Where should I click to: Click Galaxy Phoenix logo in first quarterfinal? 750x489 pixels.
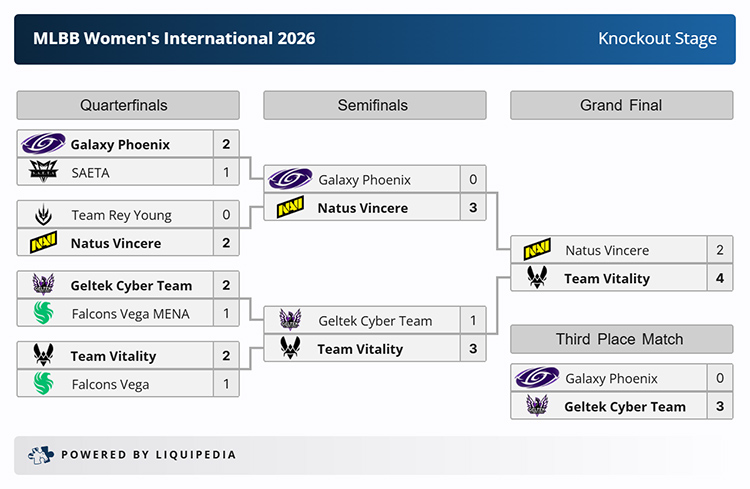(43, 144)
